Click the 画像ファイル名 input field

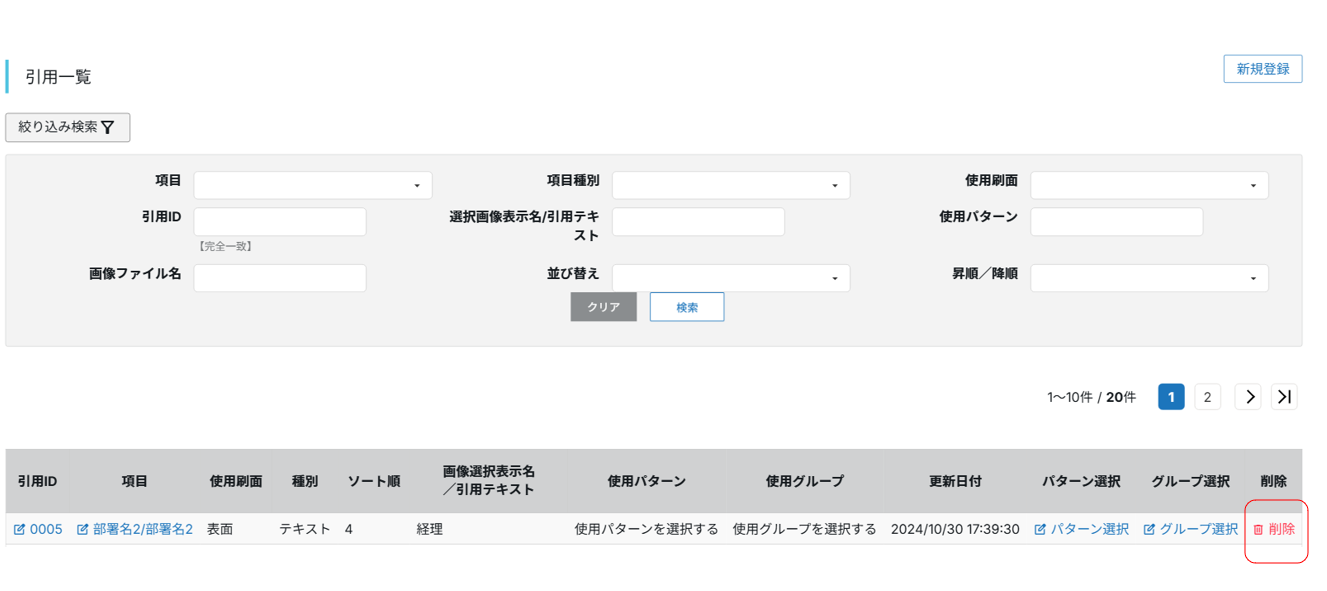280,277
